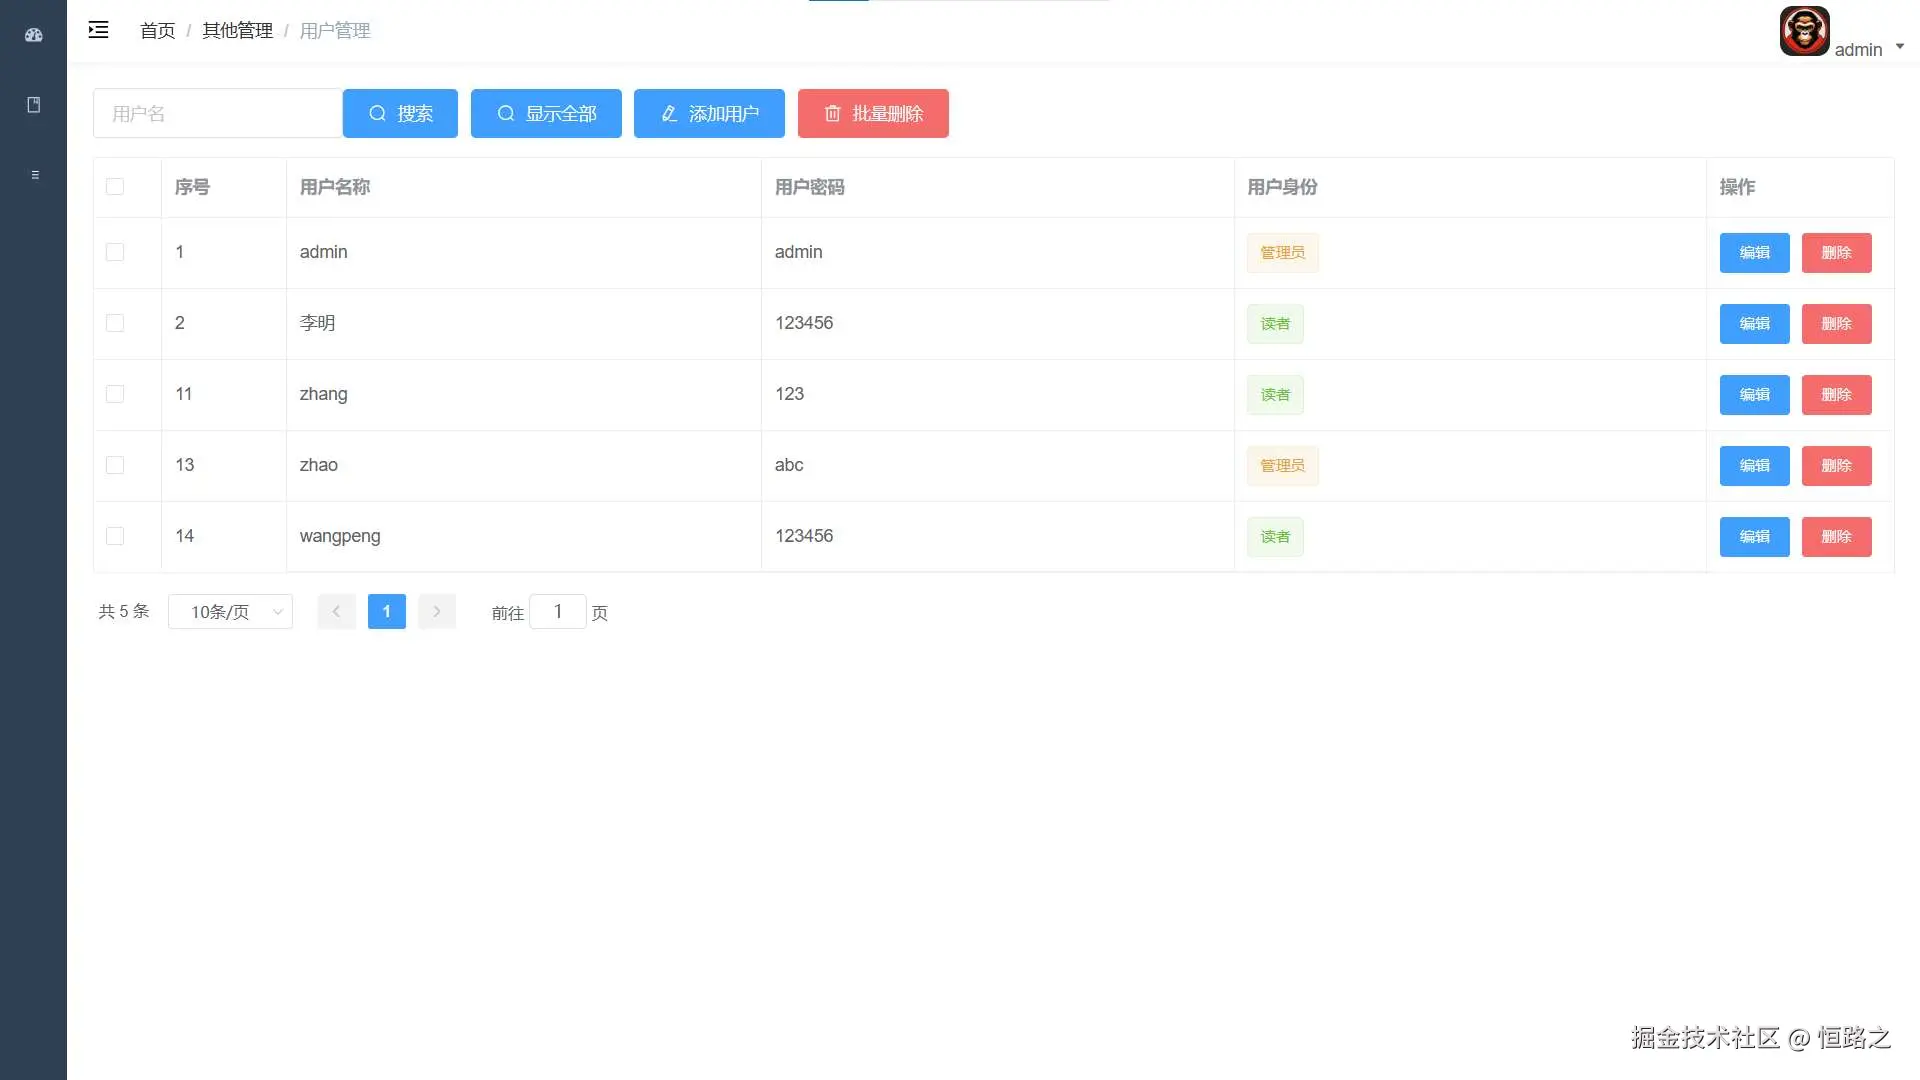The image size is (1920, 1080).
Task: Select page number 1 in the pagination
Action: (x=386, y=611)
